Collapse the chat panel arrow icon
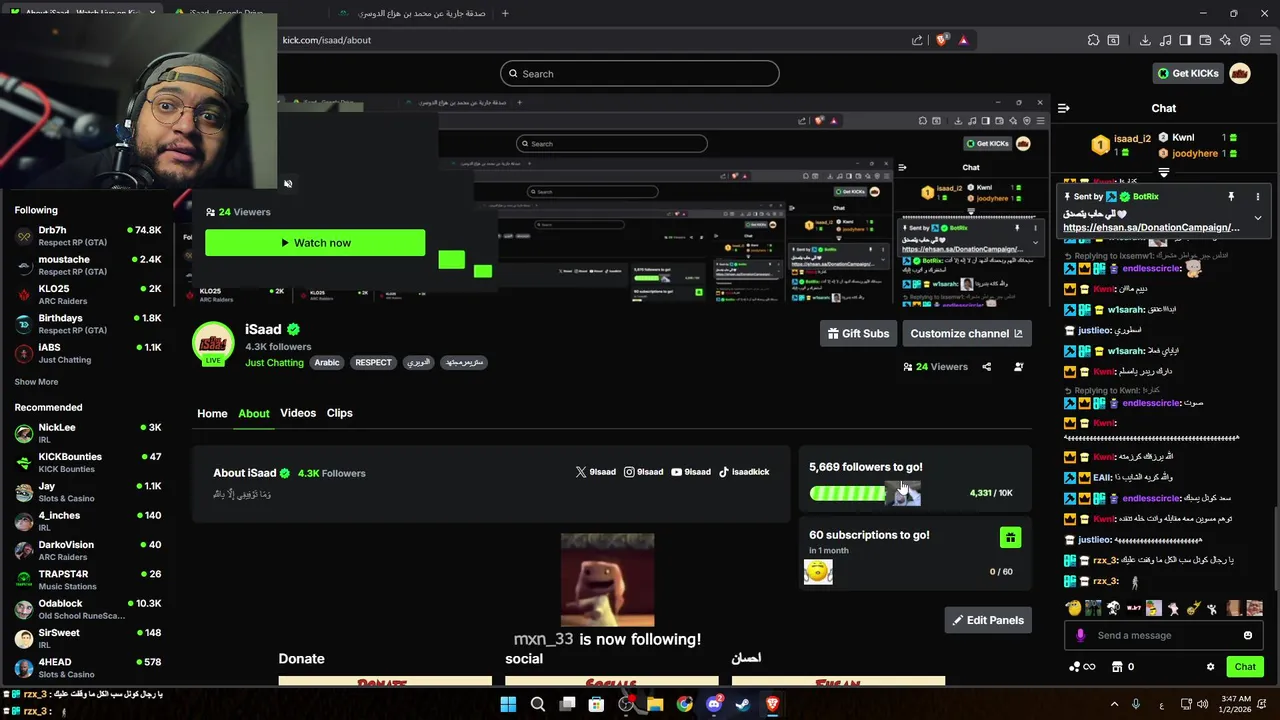The image size is (1280, 720). pos(1064,108)
